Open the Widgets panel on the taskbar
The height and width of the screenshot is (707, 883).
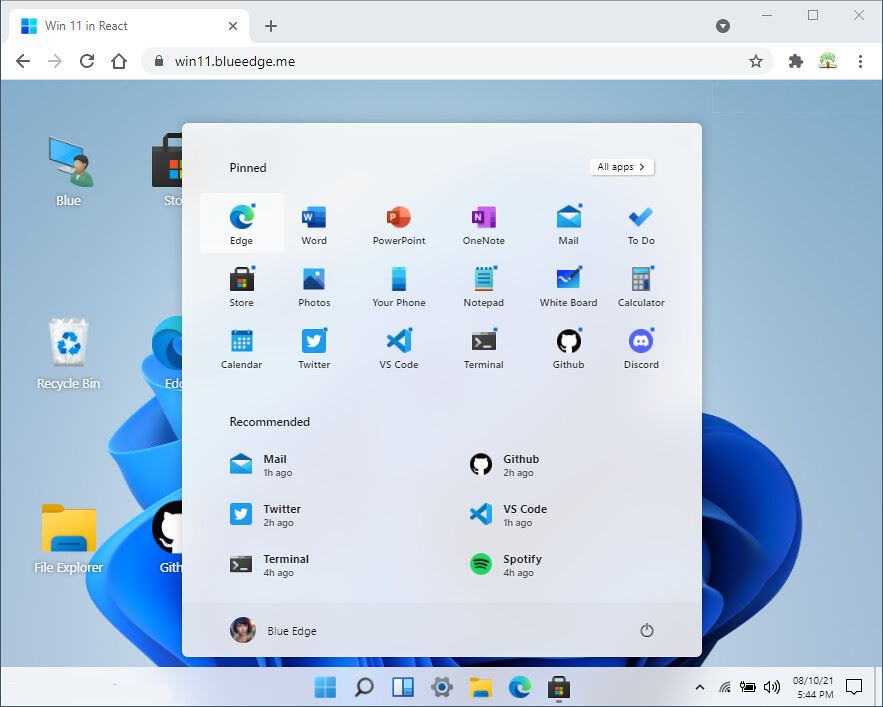403,687
